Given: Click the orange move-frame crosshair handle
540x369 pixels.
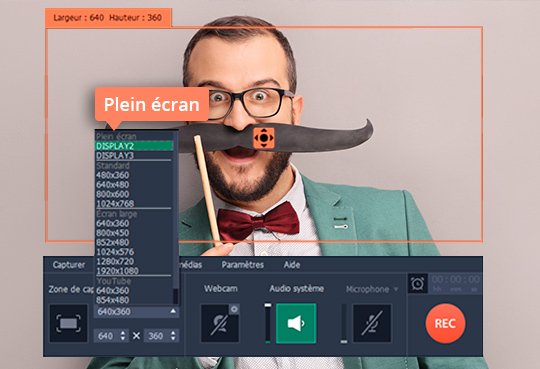Looking at the screenshot, I should click(x=264, y=138).
